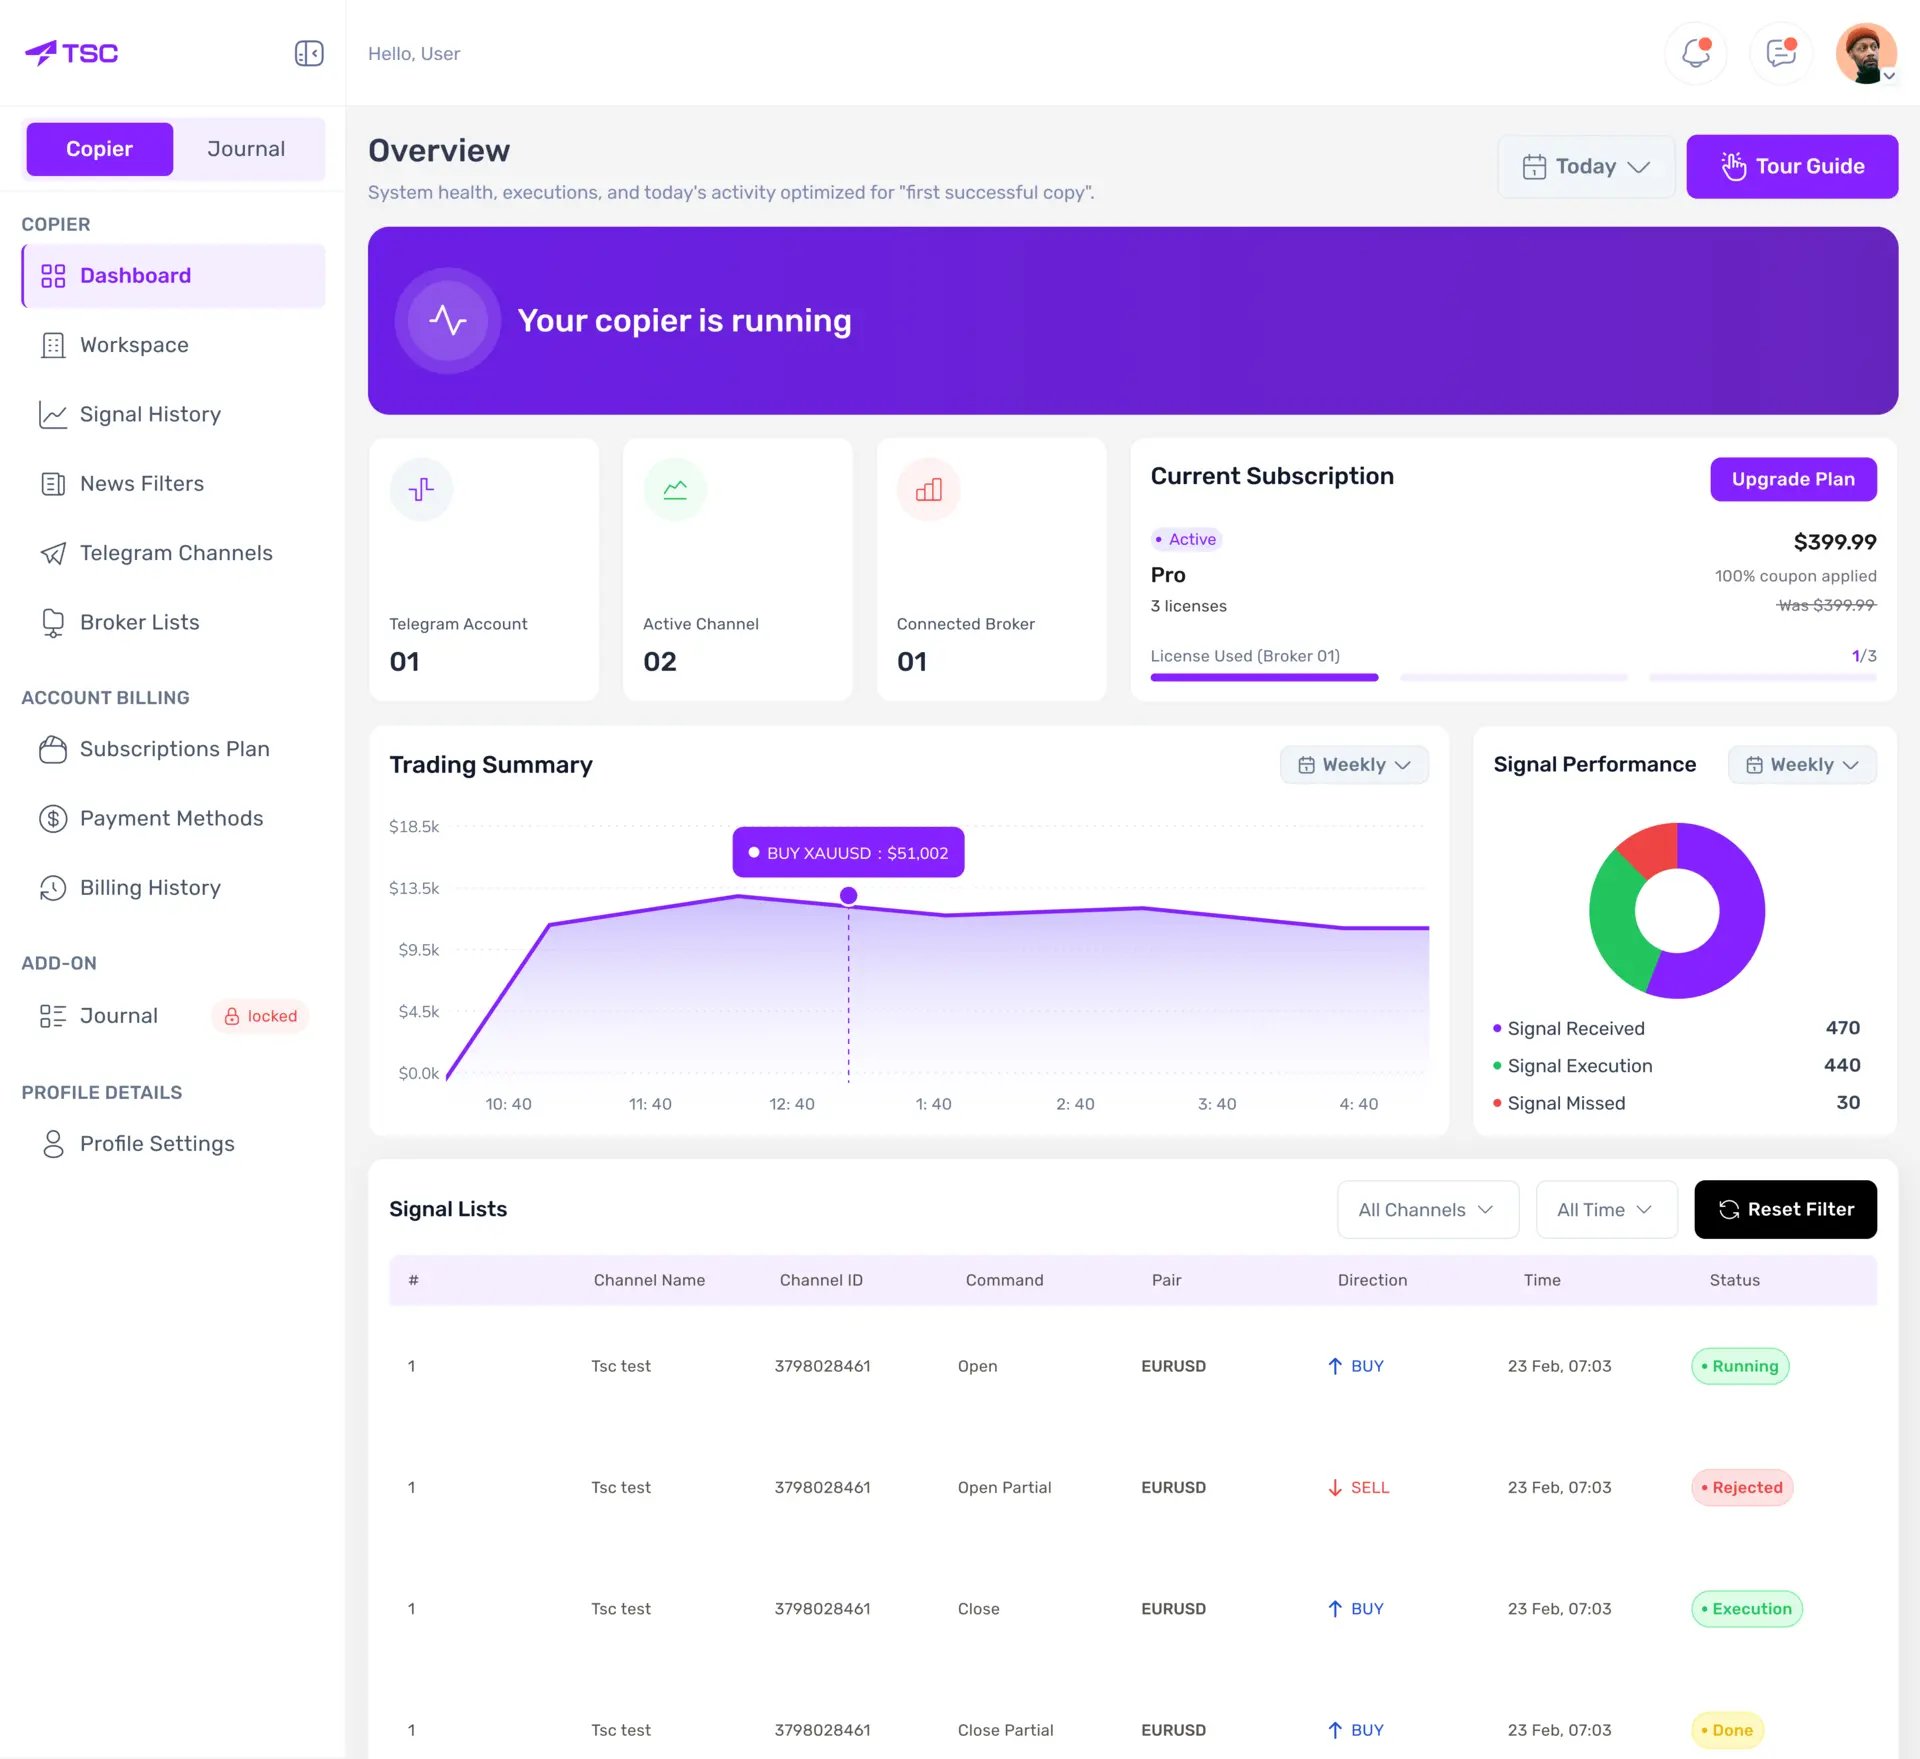Click the Active Channel card icon
The image size is (1920, 1759).
pyautogui.click(x=675, y=489)
